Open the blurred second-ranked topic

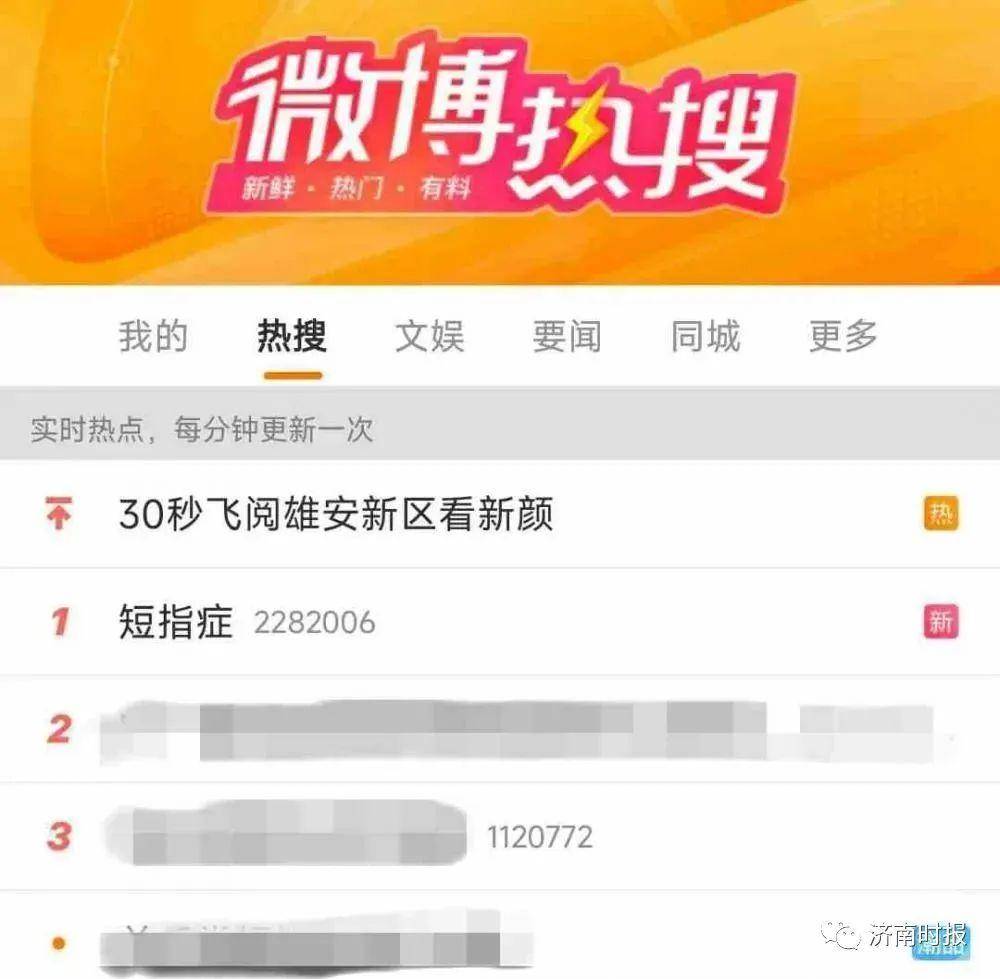[x=500, y=728]
